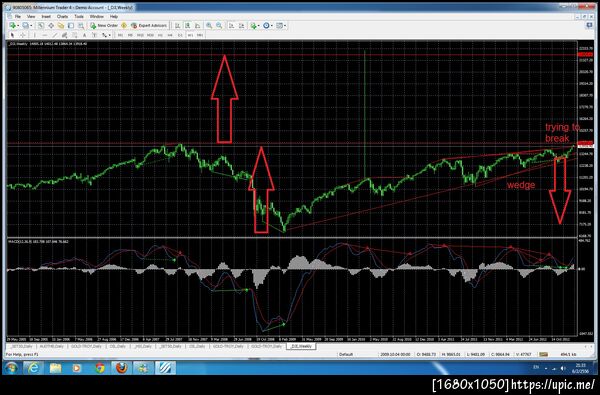
Task: Click the Templates icon
Action: 279,26
